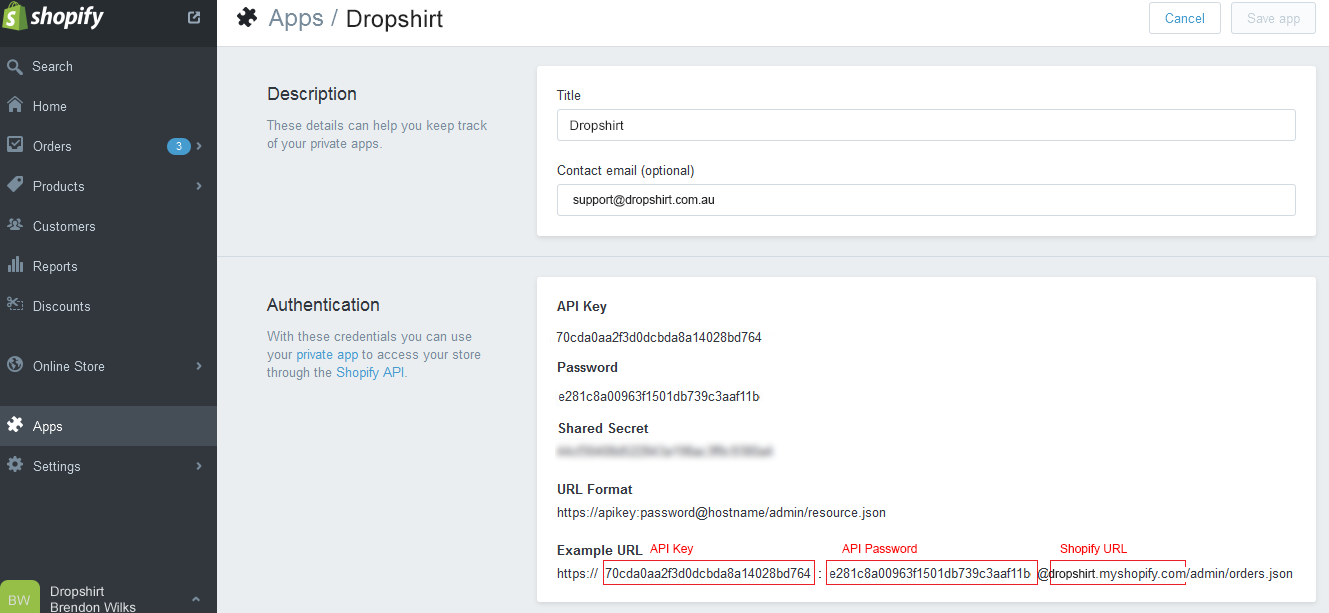Viewport: 1329px width, 613px height.
Task: Open Products in the sidebar
Action: [108, 186]
